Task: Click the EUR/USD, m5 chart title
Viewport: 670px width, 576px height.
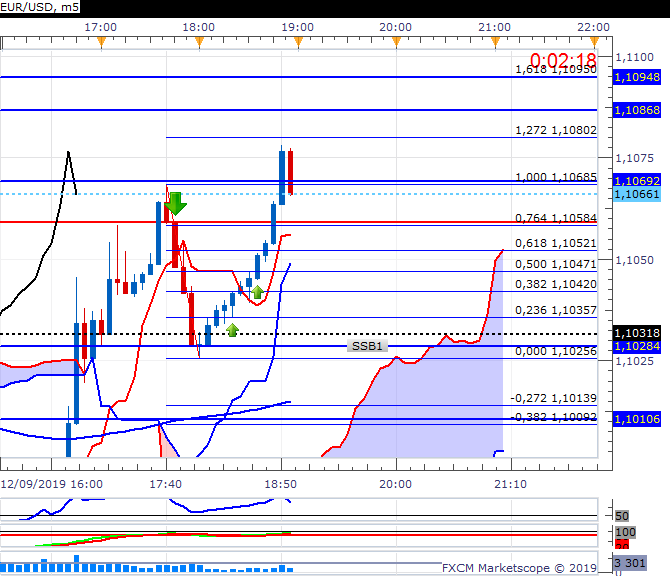Action: coord(39,7)
